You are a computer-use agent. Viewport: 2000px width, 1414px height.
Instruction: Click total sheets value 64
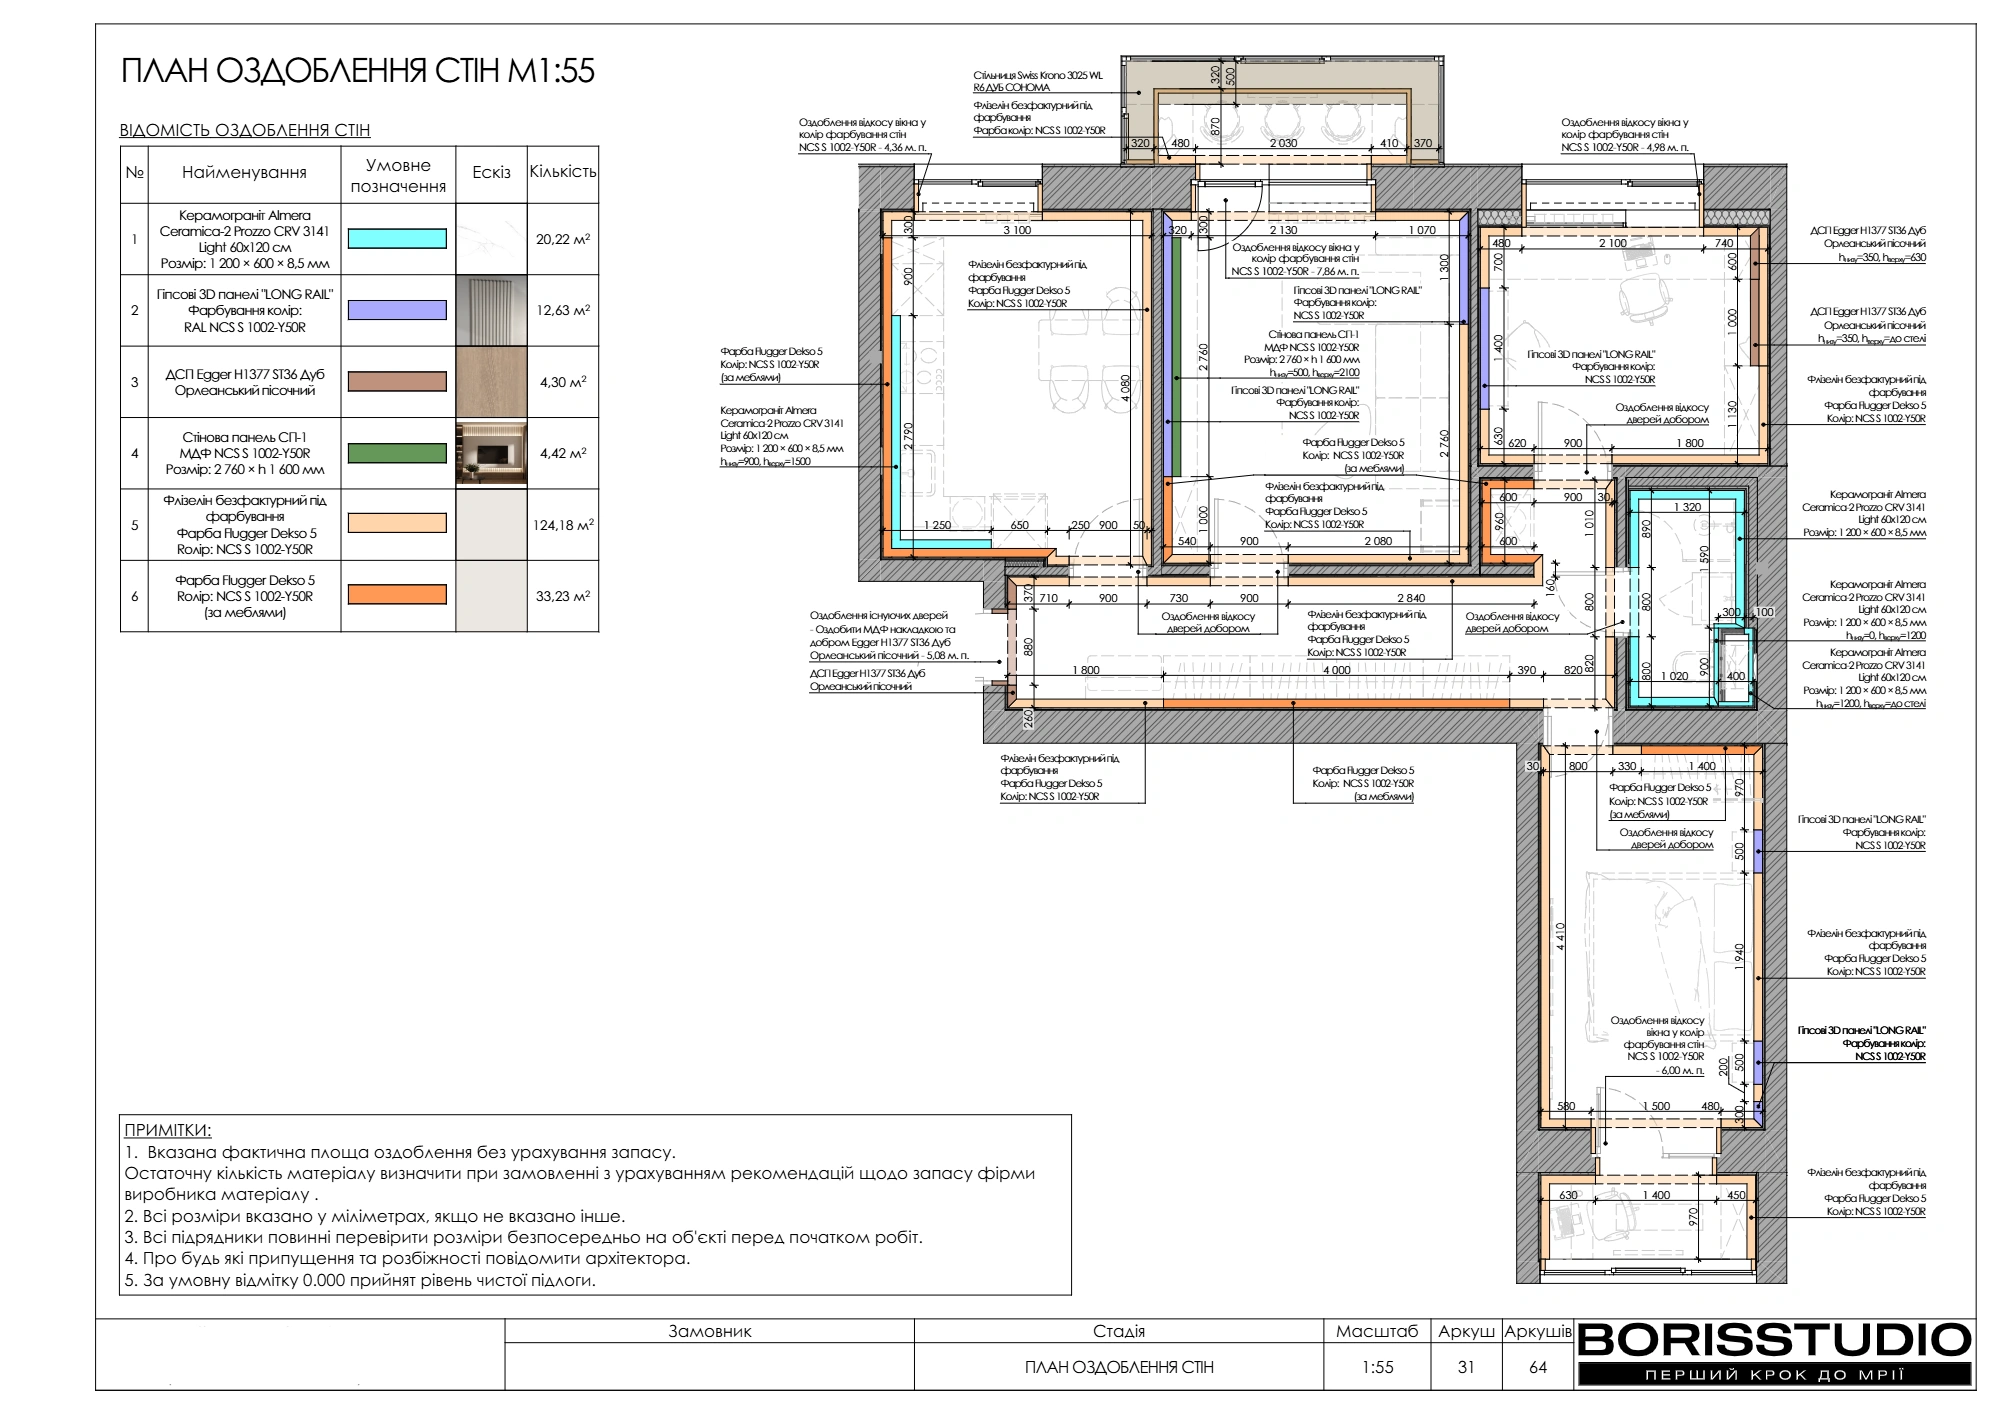pyautogui.click(x=1538, y=1367)
